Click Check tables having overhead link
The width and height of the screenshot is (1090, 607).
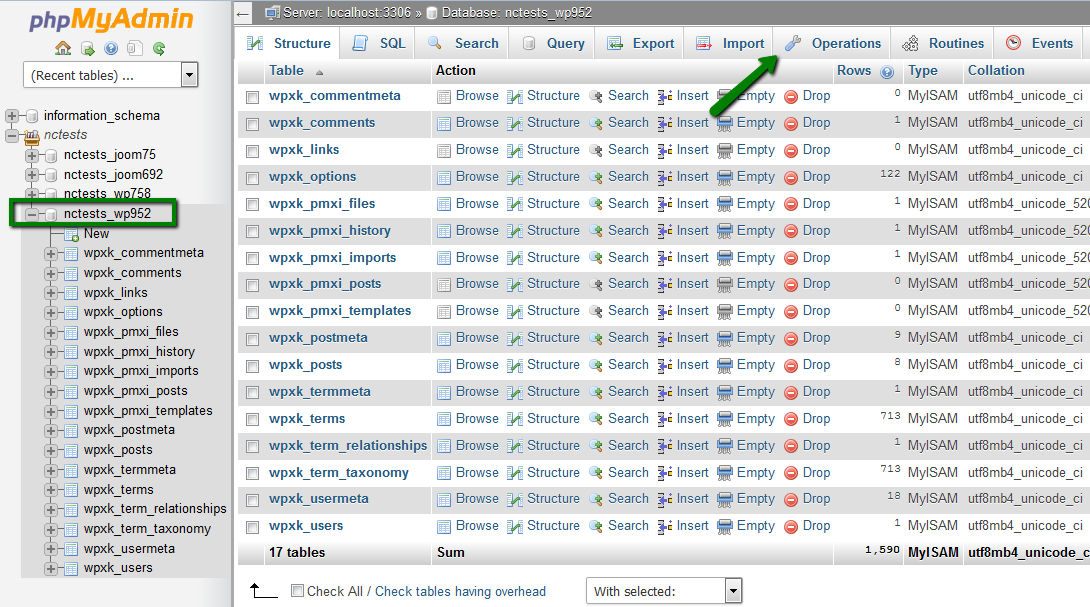[461, 591]
